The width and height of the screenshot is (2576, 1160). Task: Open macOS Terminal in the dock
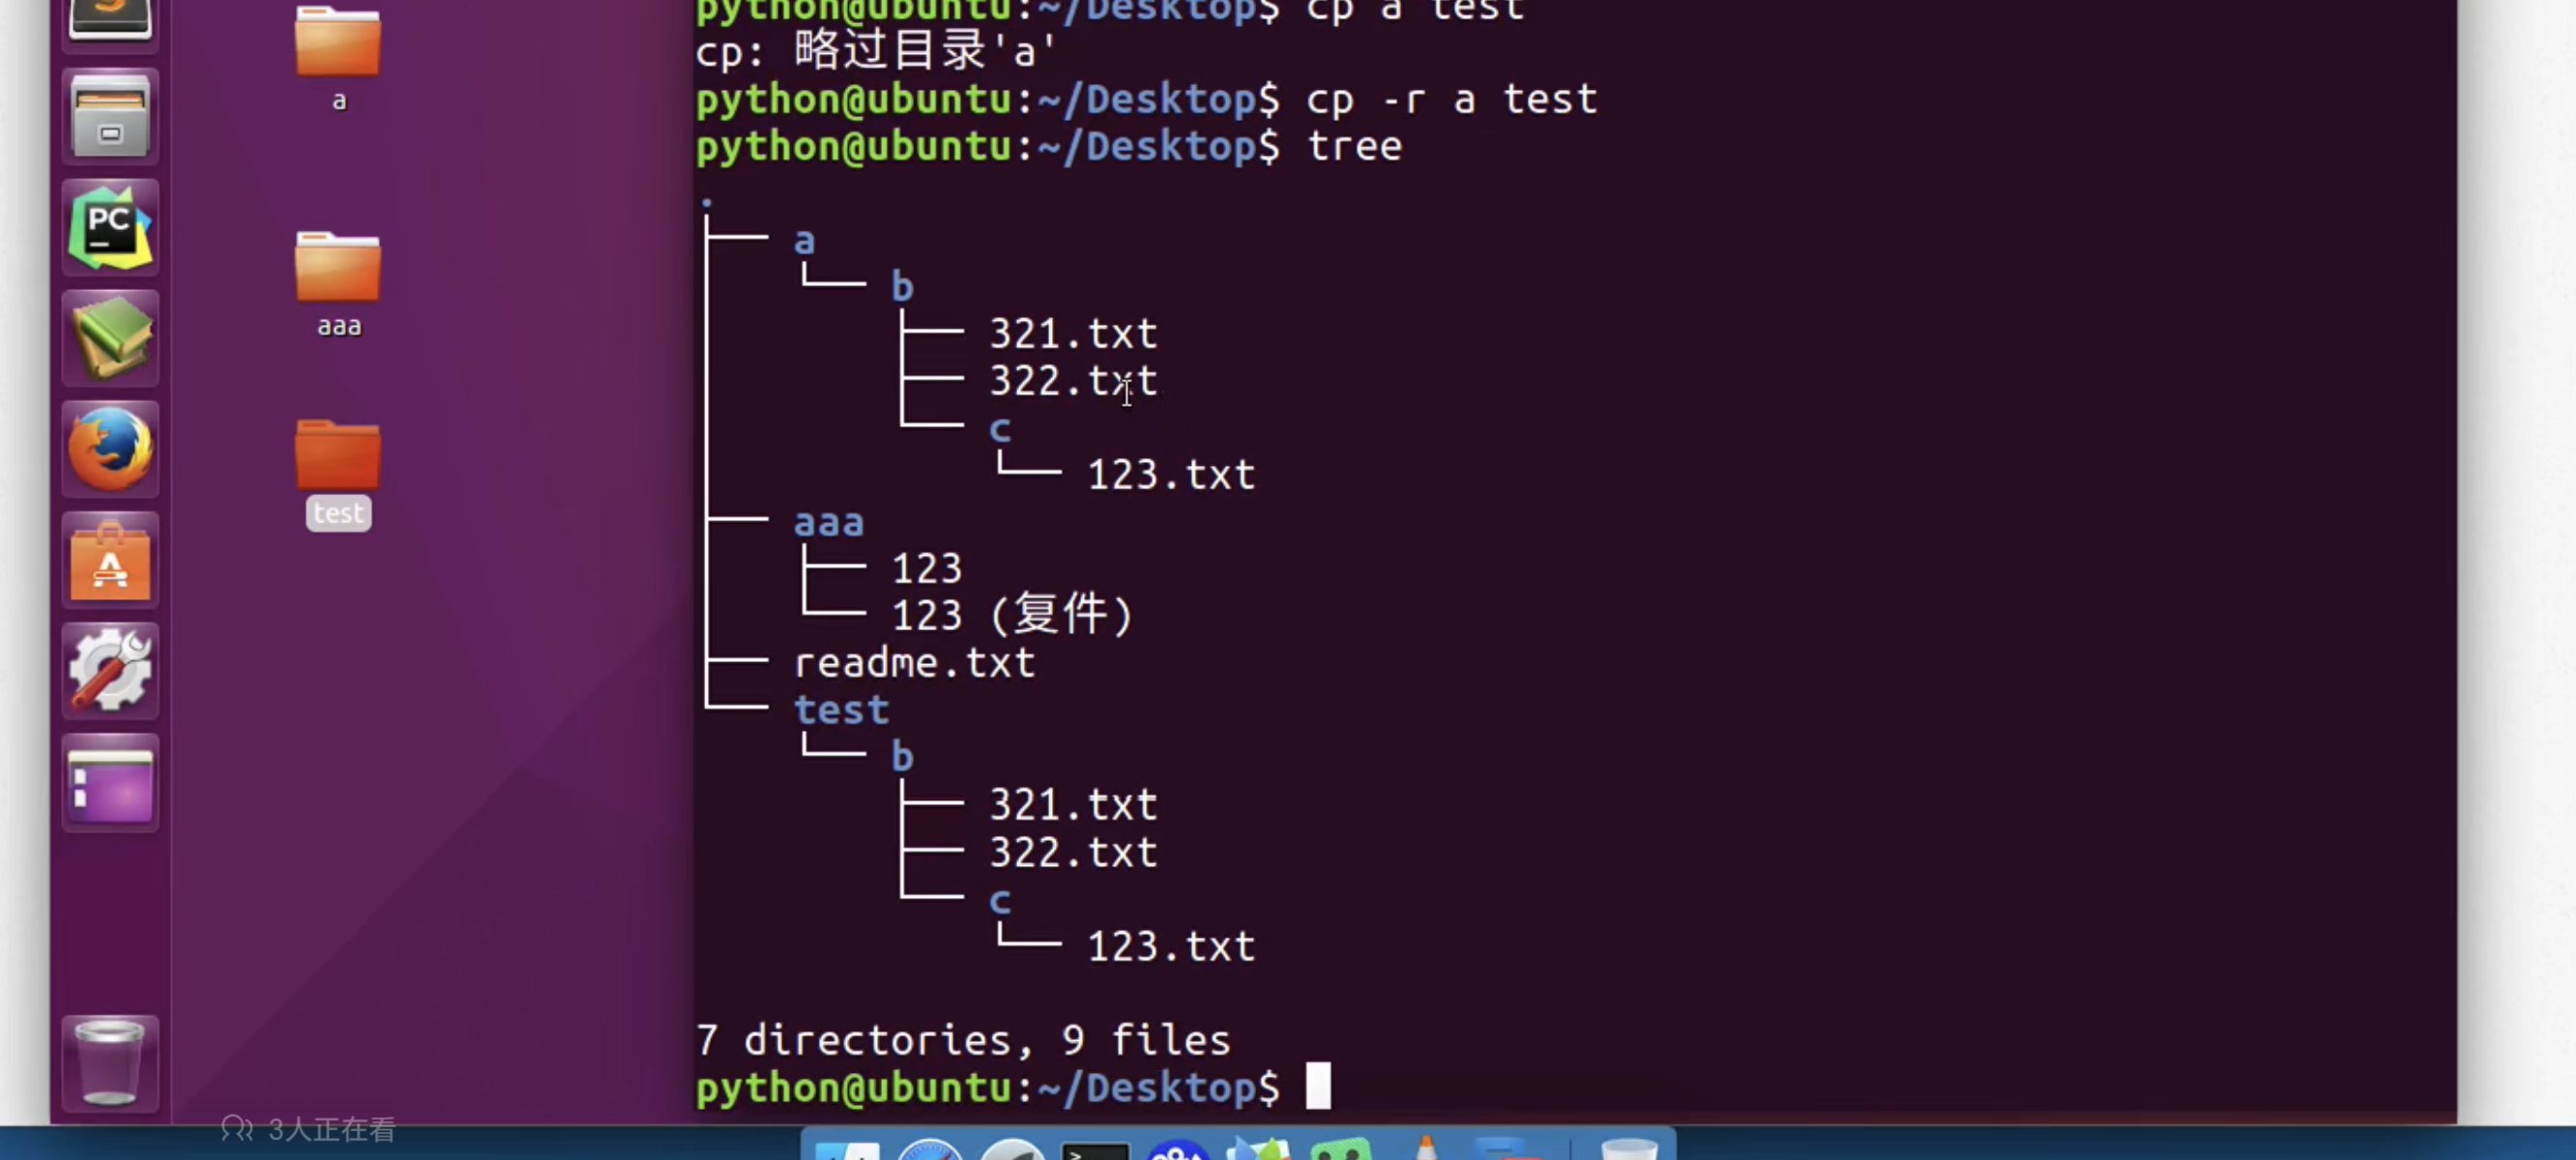click(x=1095, y=1150)
